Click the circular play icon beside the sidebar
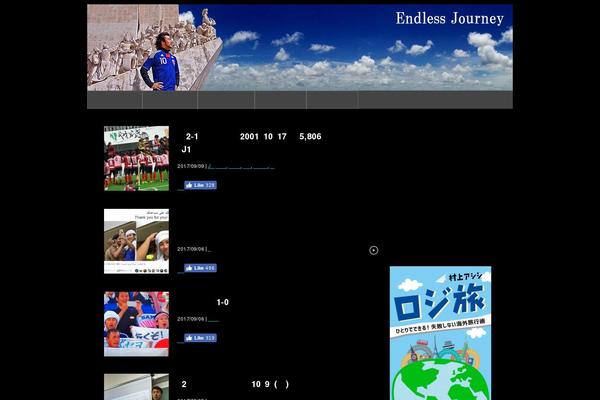 click(x=373, y=250)
